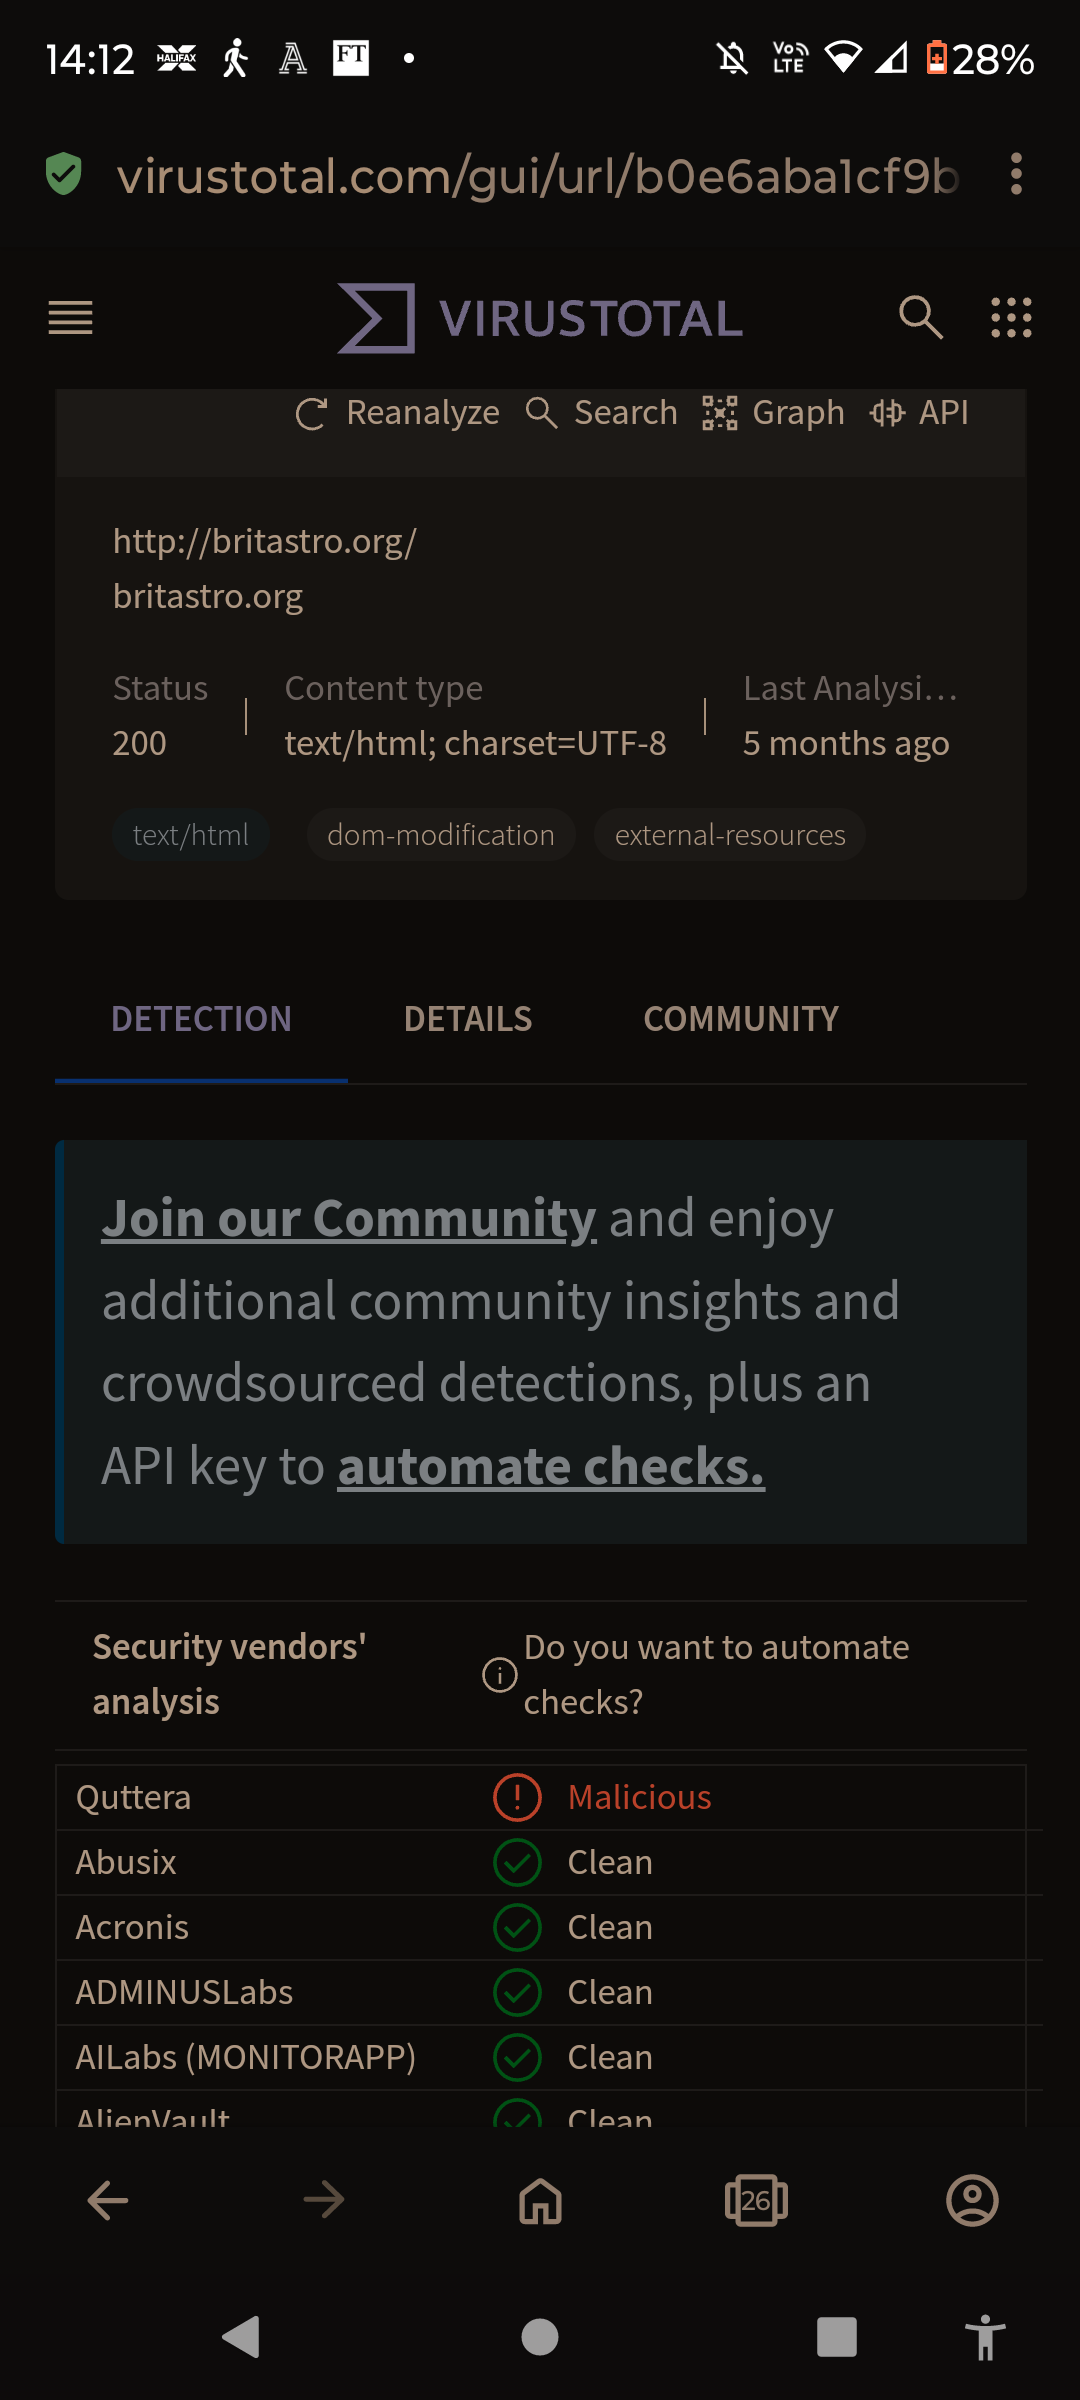This screenshot has width=1080, height=2400.
Task: Tap the Android home navigation button
Action: [540, 2337]
